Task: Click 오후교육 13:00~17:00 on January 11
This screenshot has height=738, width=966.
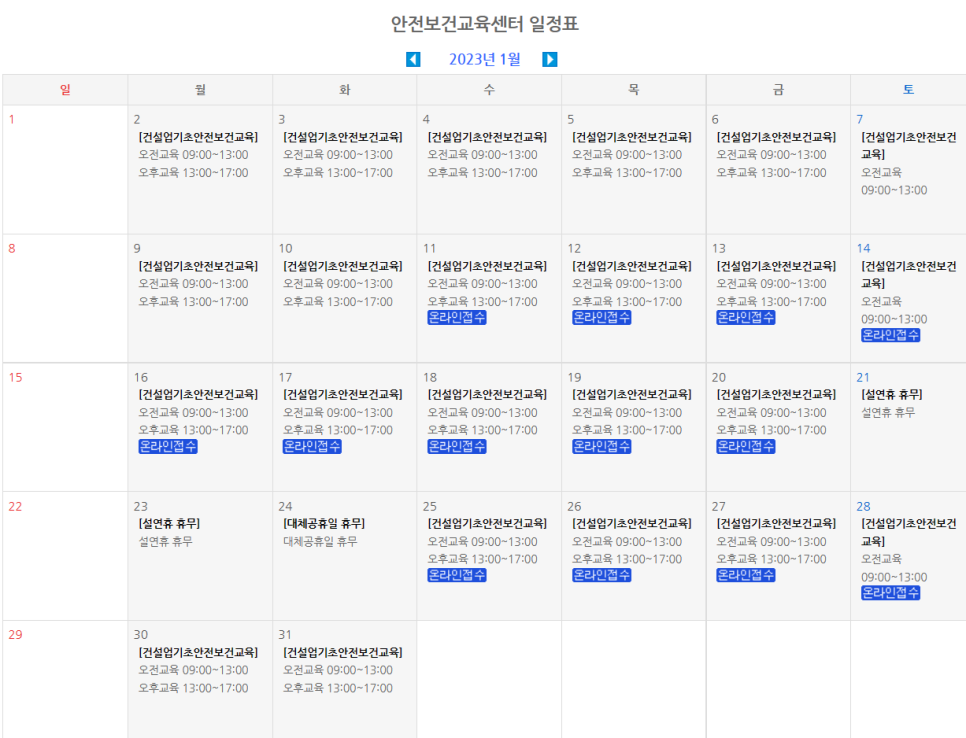Action: coord(482,302)
